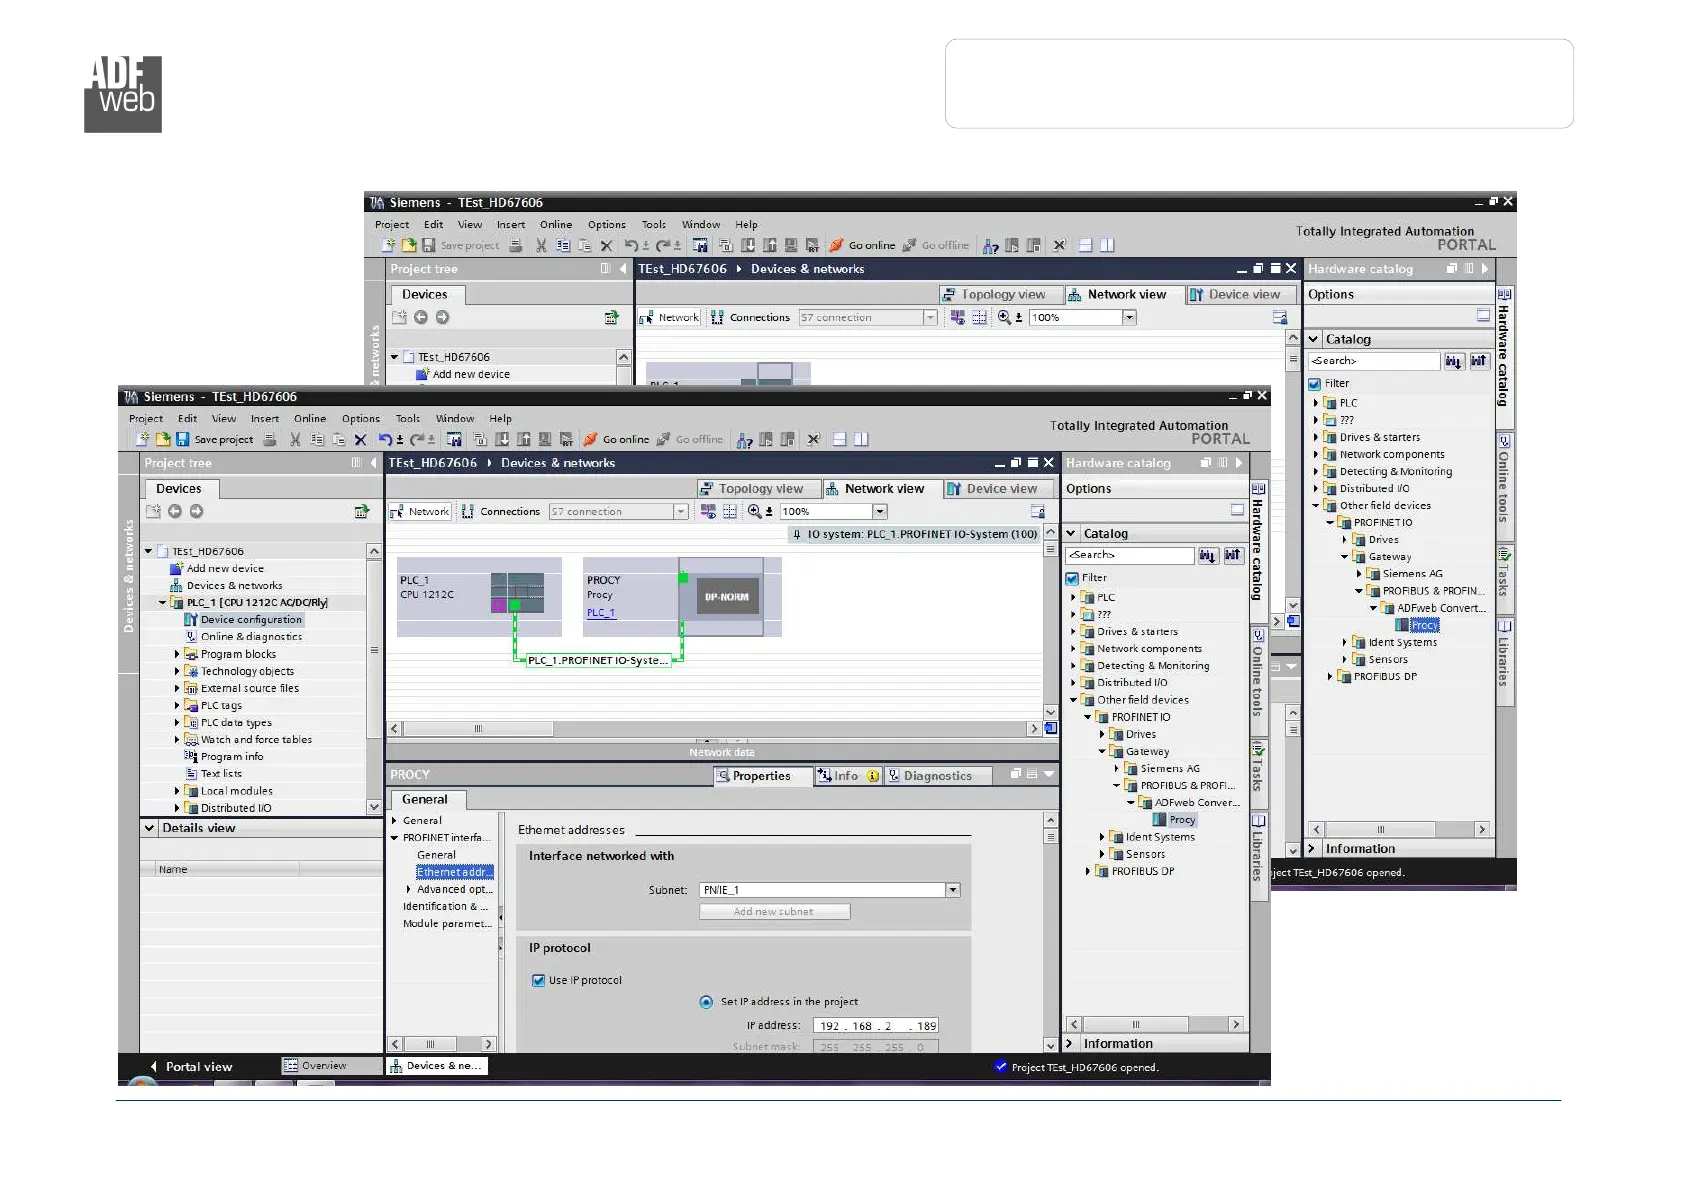
Task: Click the DP-NORM module block on the Procy device
Action: click(x=726, y=597)
